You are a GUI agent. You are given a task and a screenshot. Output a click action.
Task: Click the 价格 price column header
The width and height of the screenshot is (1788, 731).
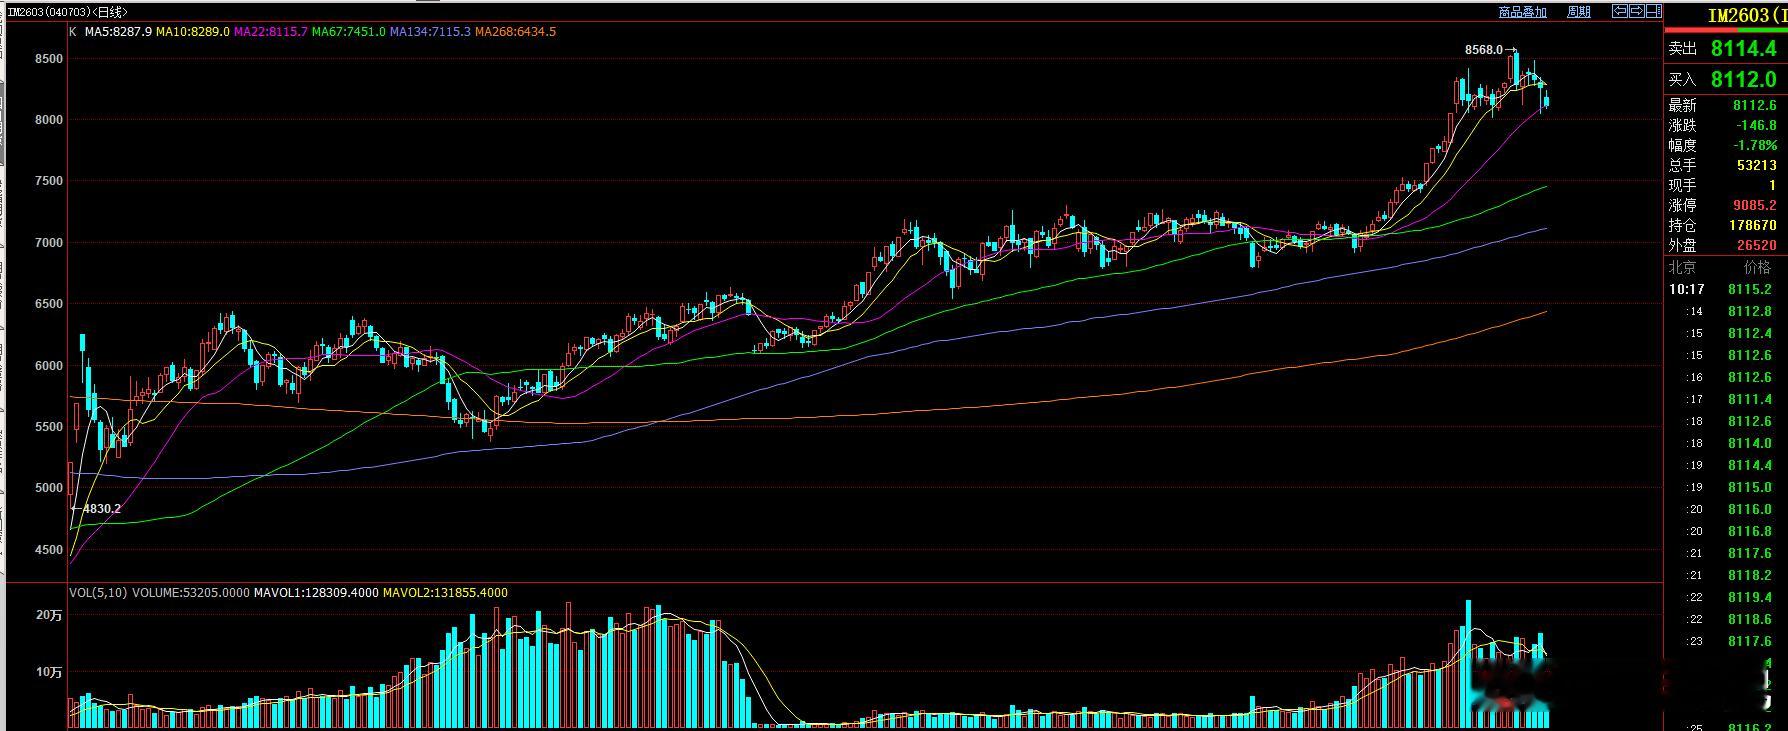coord(1757,267)
